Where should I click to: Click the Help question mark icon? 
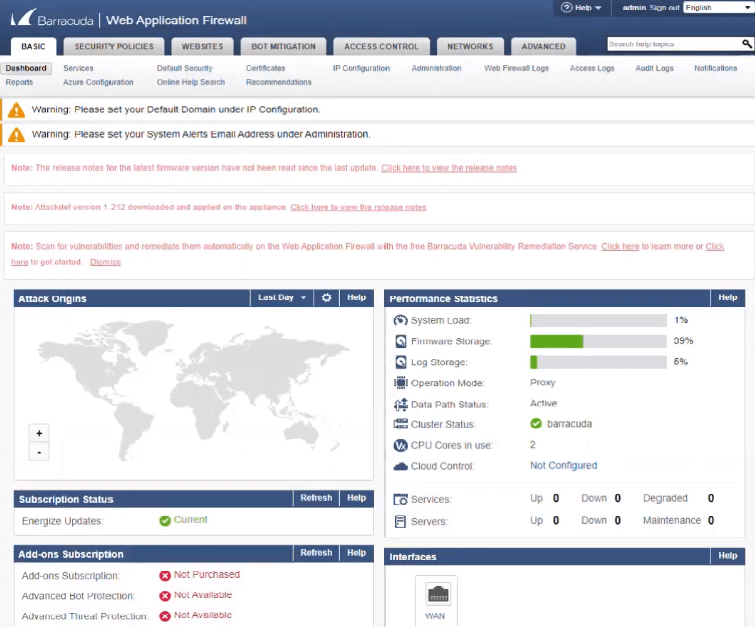567,7
